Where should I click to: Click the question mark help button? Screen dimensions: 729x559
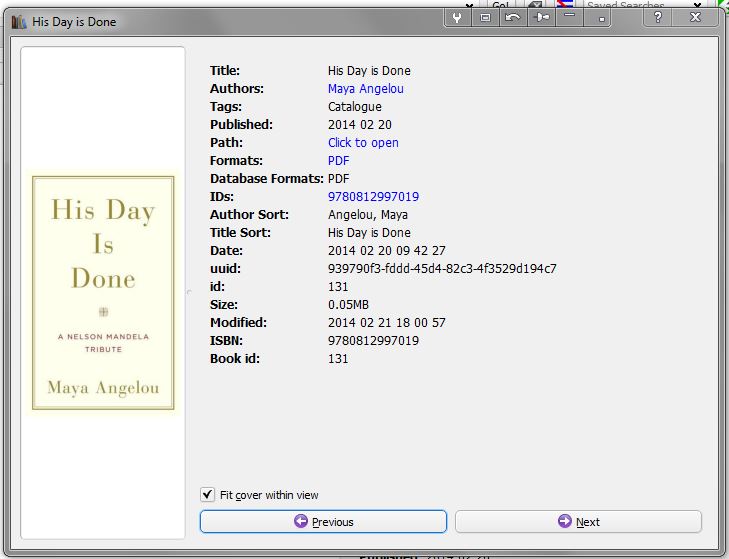tap(657, 18)
